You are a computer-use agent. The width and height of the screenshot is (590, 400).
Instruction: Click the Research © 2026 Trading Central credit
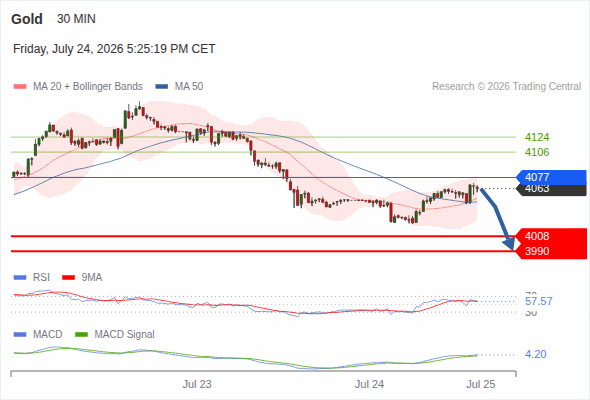click(506, 87)
